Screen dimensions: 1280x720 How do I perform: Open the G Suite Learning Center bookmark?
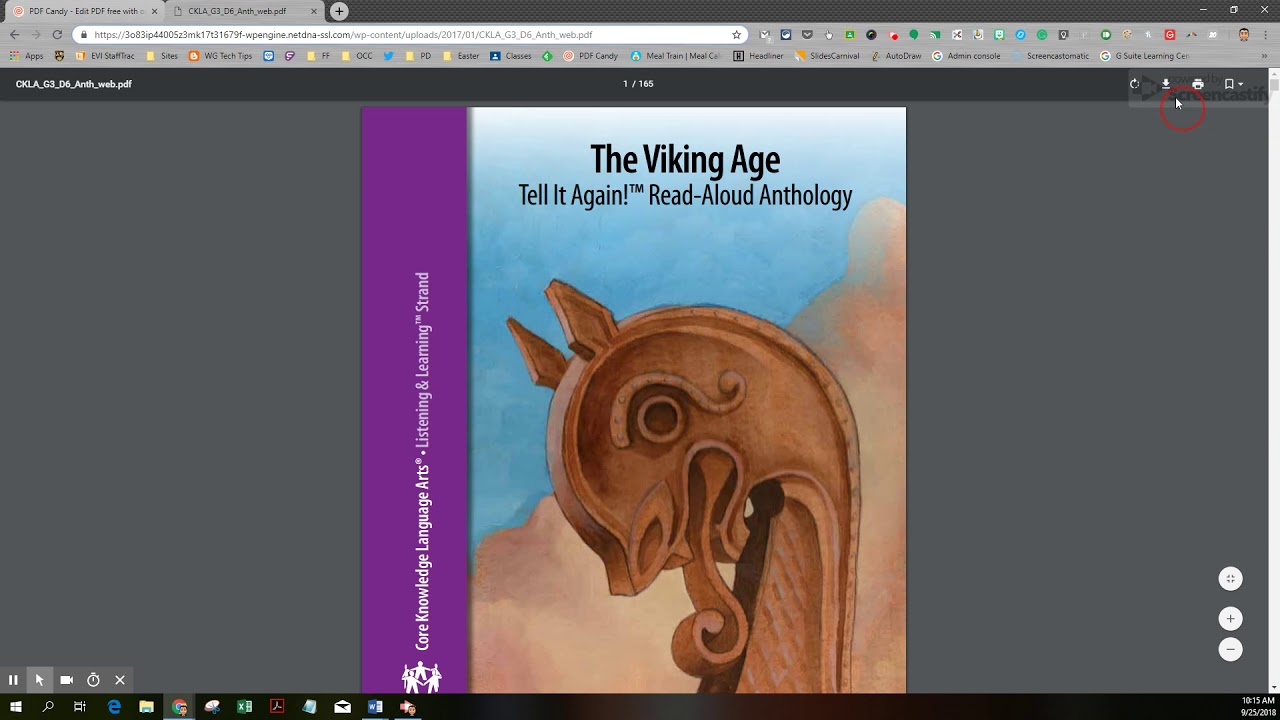[x=1145, y=56]
